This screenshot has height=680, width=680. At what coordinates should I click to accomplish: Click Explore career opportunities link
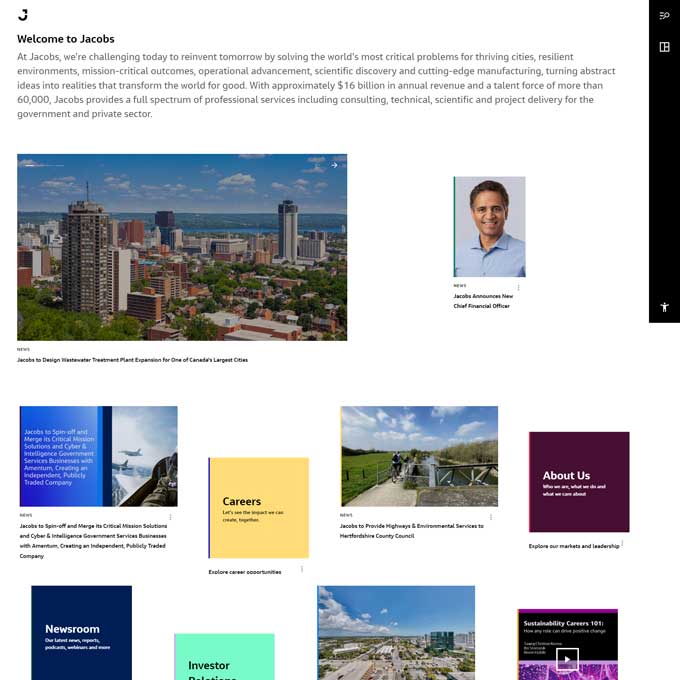[245, 572]
